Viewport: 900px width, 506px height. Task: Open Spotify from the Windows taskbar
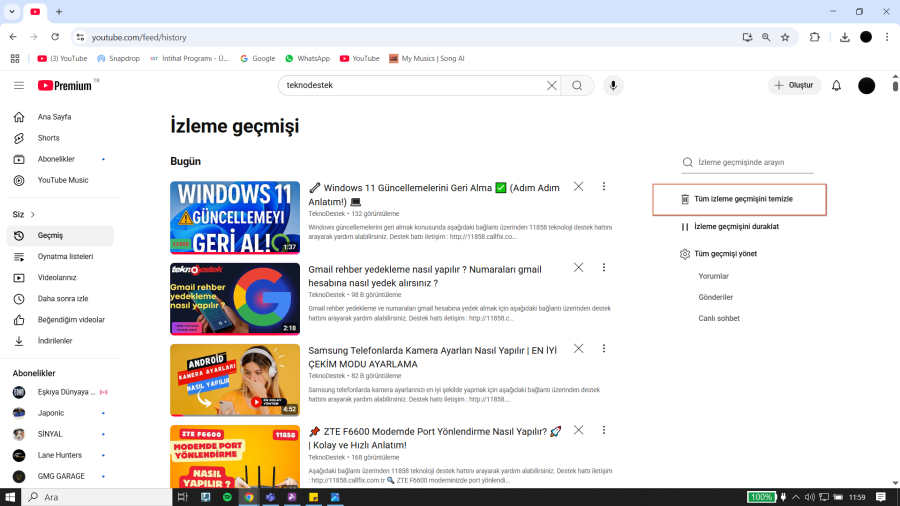(x=227, y=497)
